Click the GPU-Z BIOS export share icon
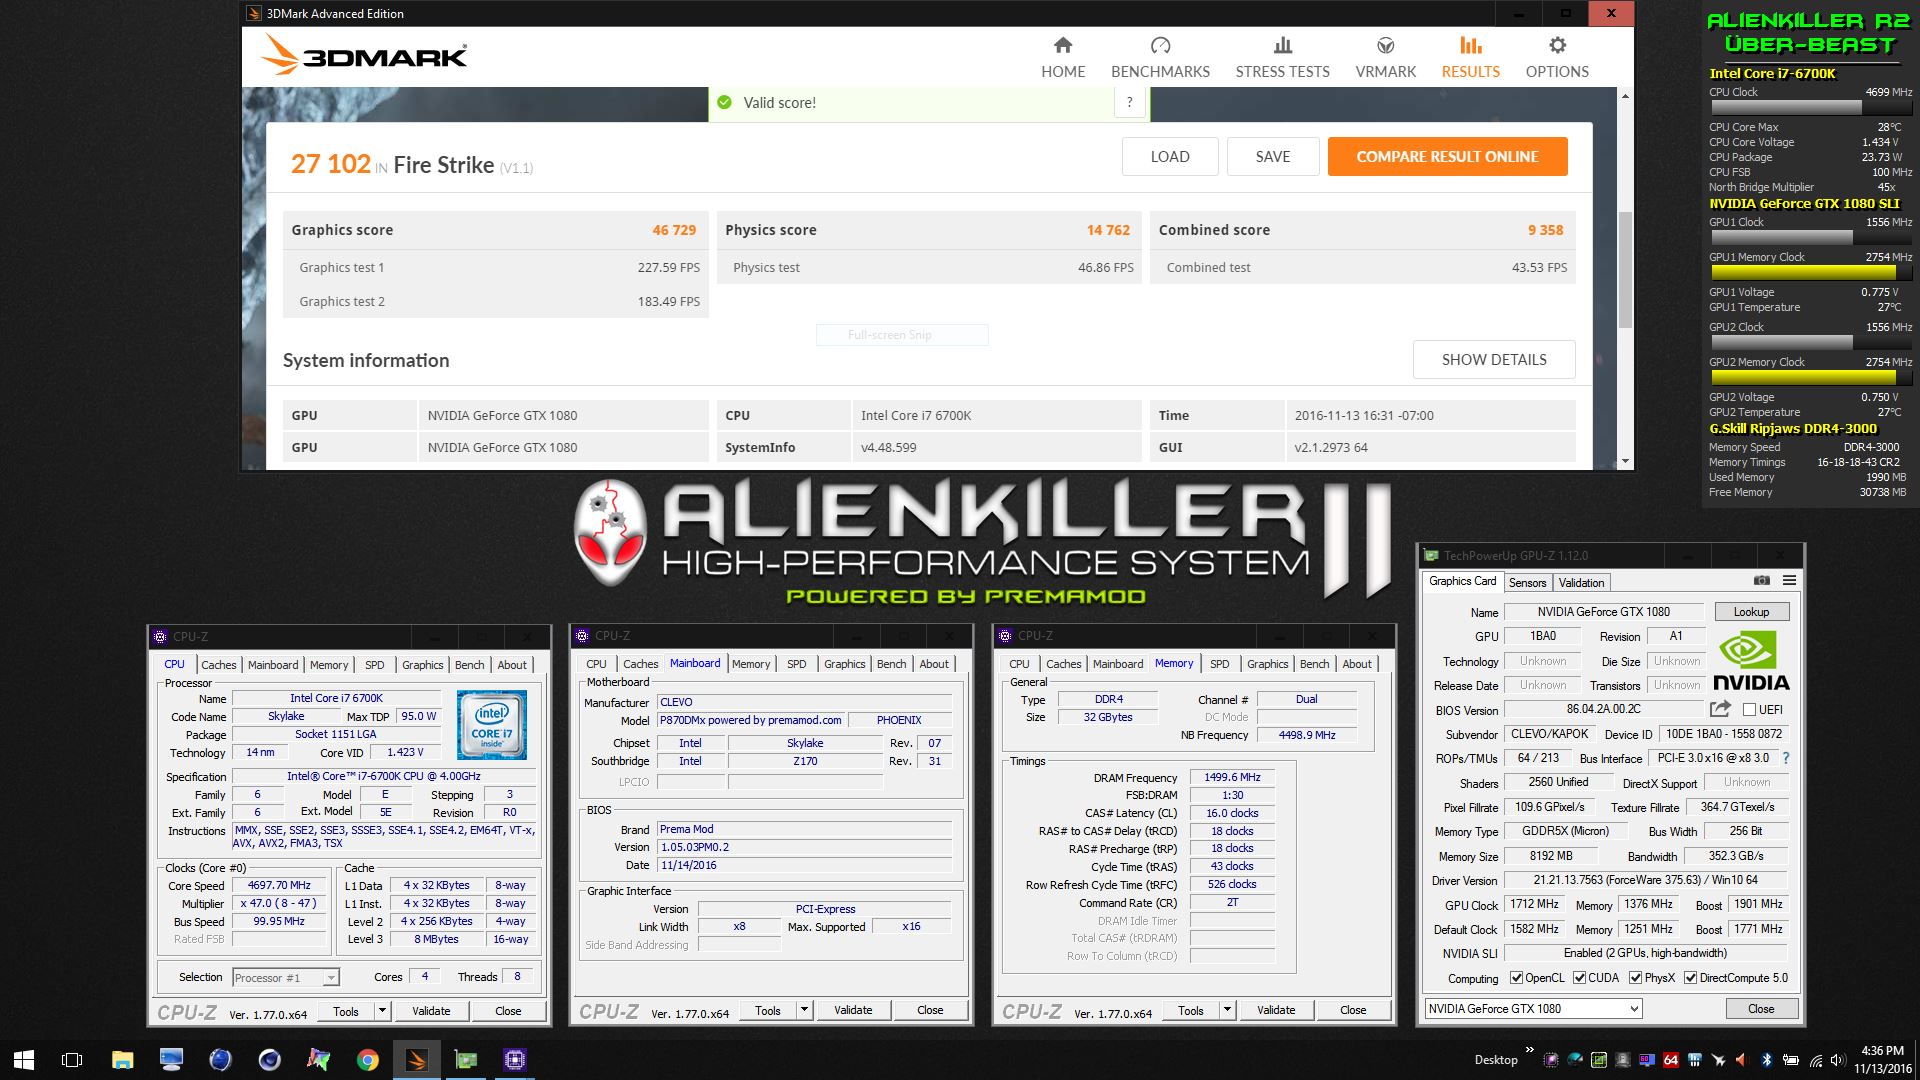Image resolution: width=1920 pixels, height=1080 pixels. (1720, 709)
